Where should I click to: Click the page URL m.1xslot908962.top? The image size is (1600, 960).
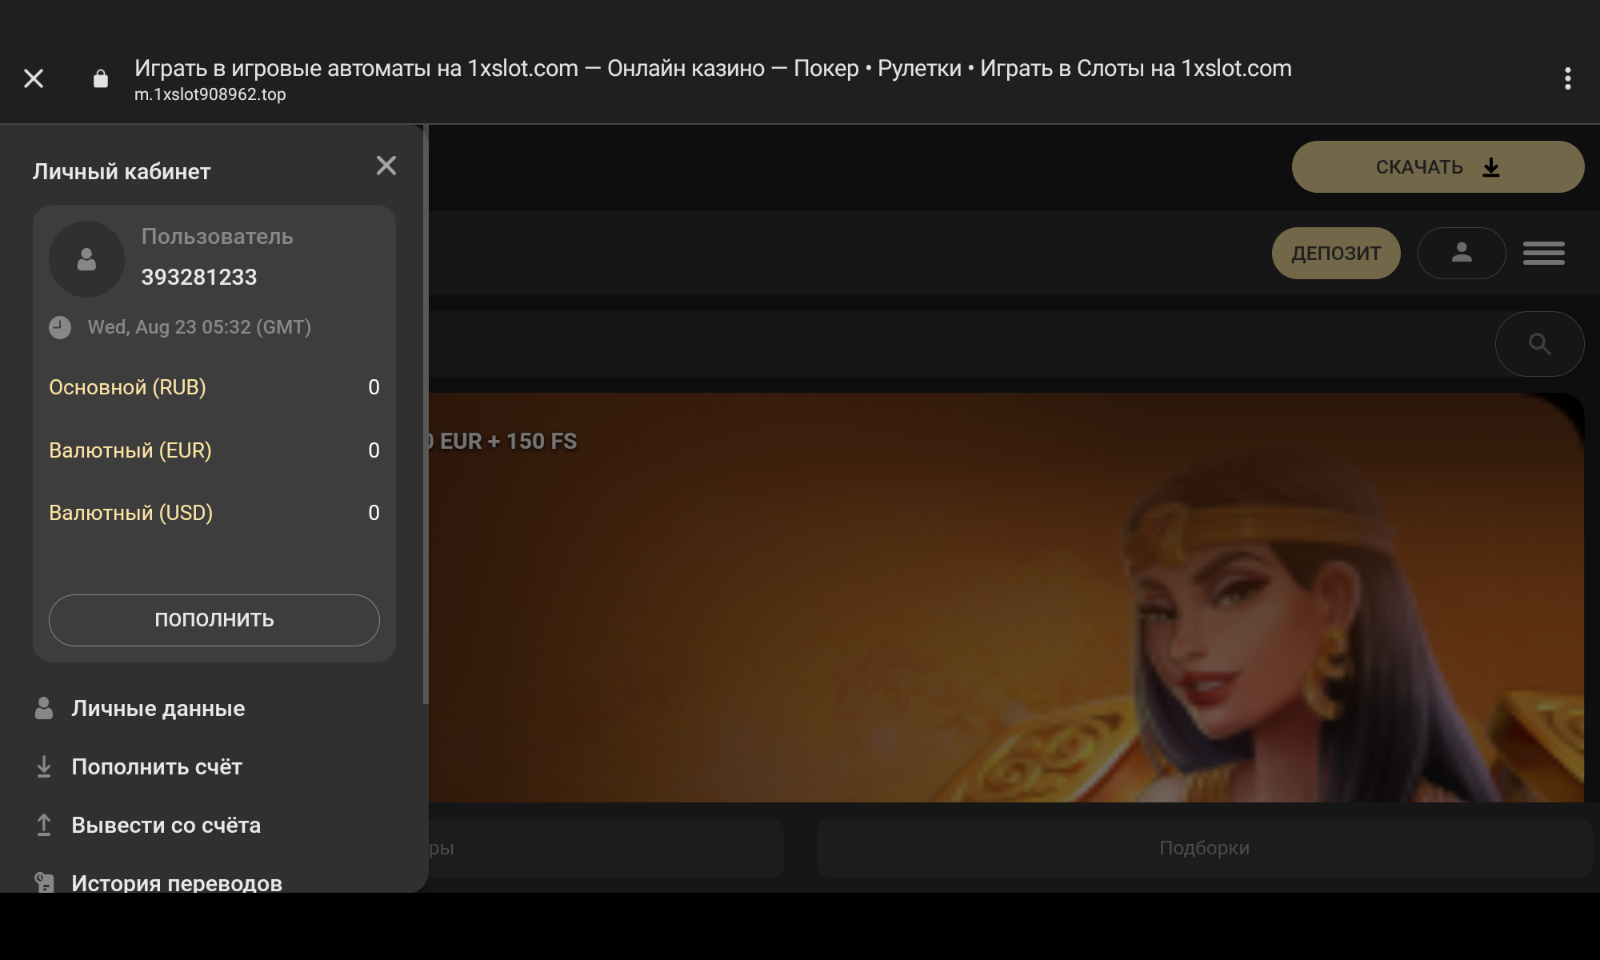210,94
